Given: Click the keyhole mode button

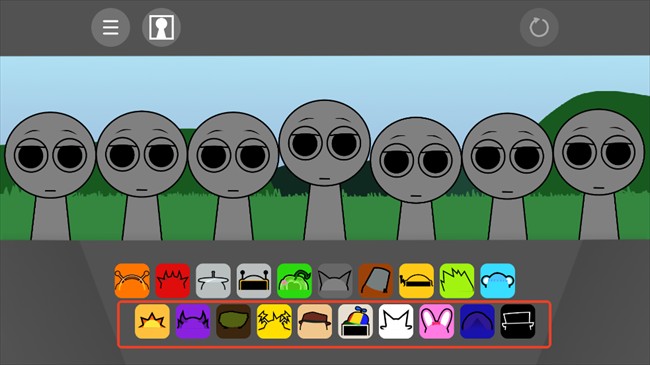Looking at the screenshot, I should (x=161, y=27).
